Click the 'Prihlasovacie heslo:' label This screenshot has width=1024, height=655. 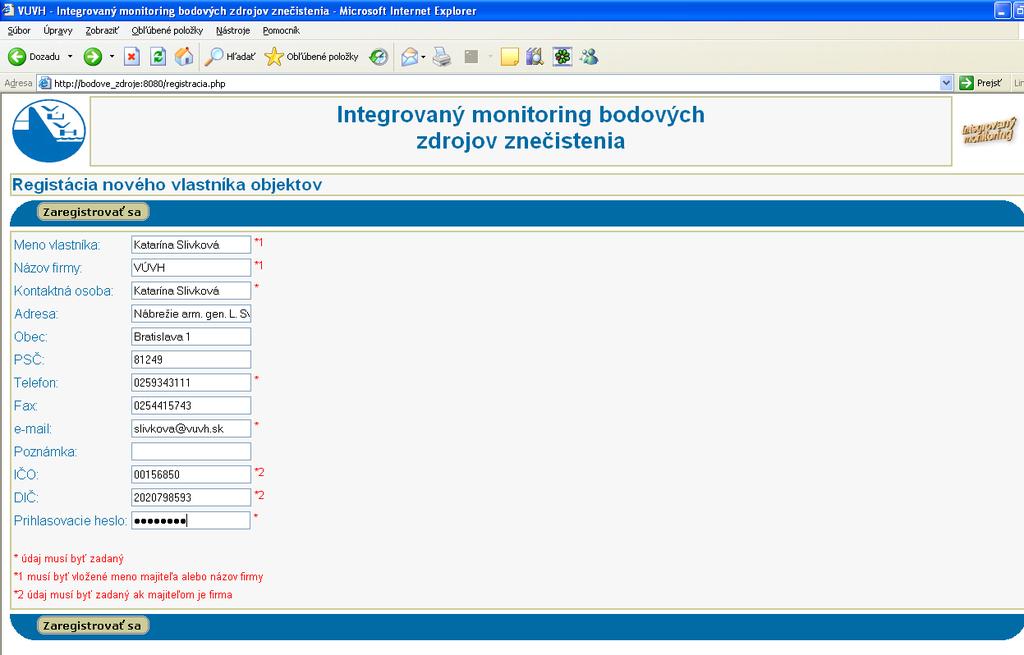coord(71,521)
